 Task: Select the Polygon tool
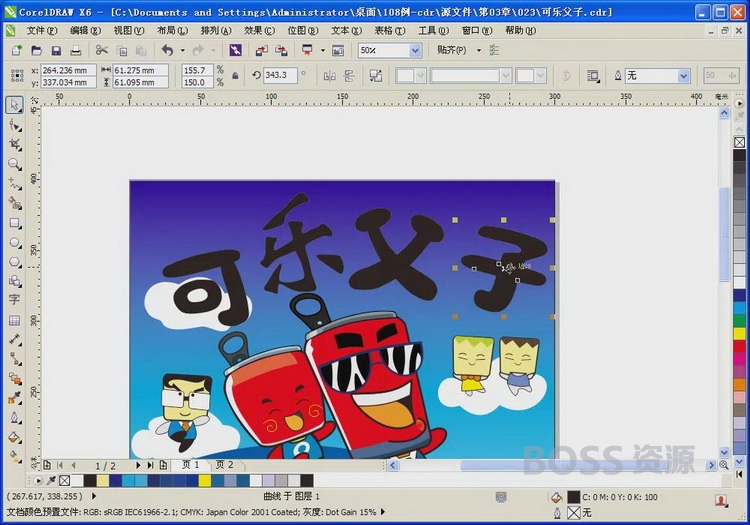point(15,262)
